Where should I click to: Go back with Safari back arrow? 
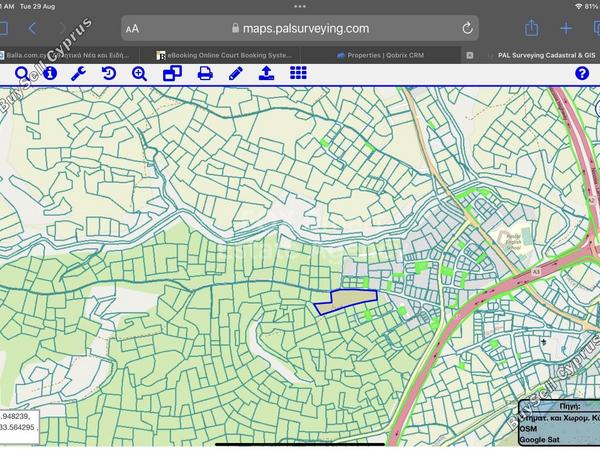click(32, 28)
